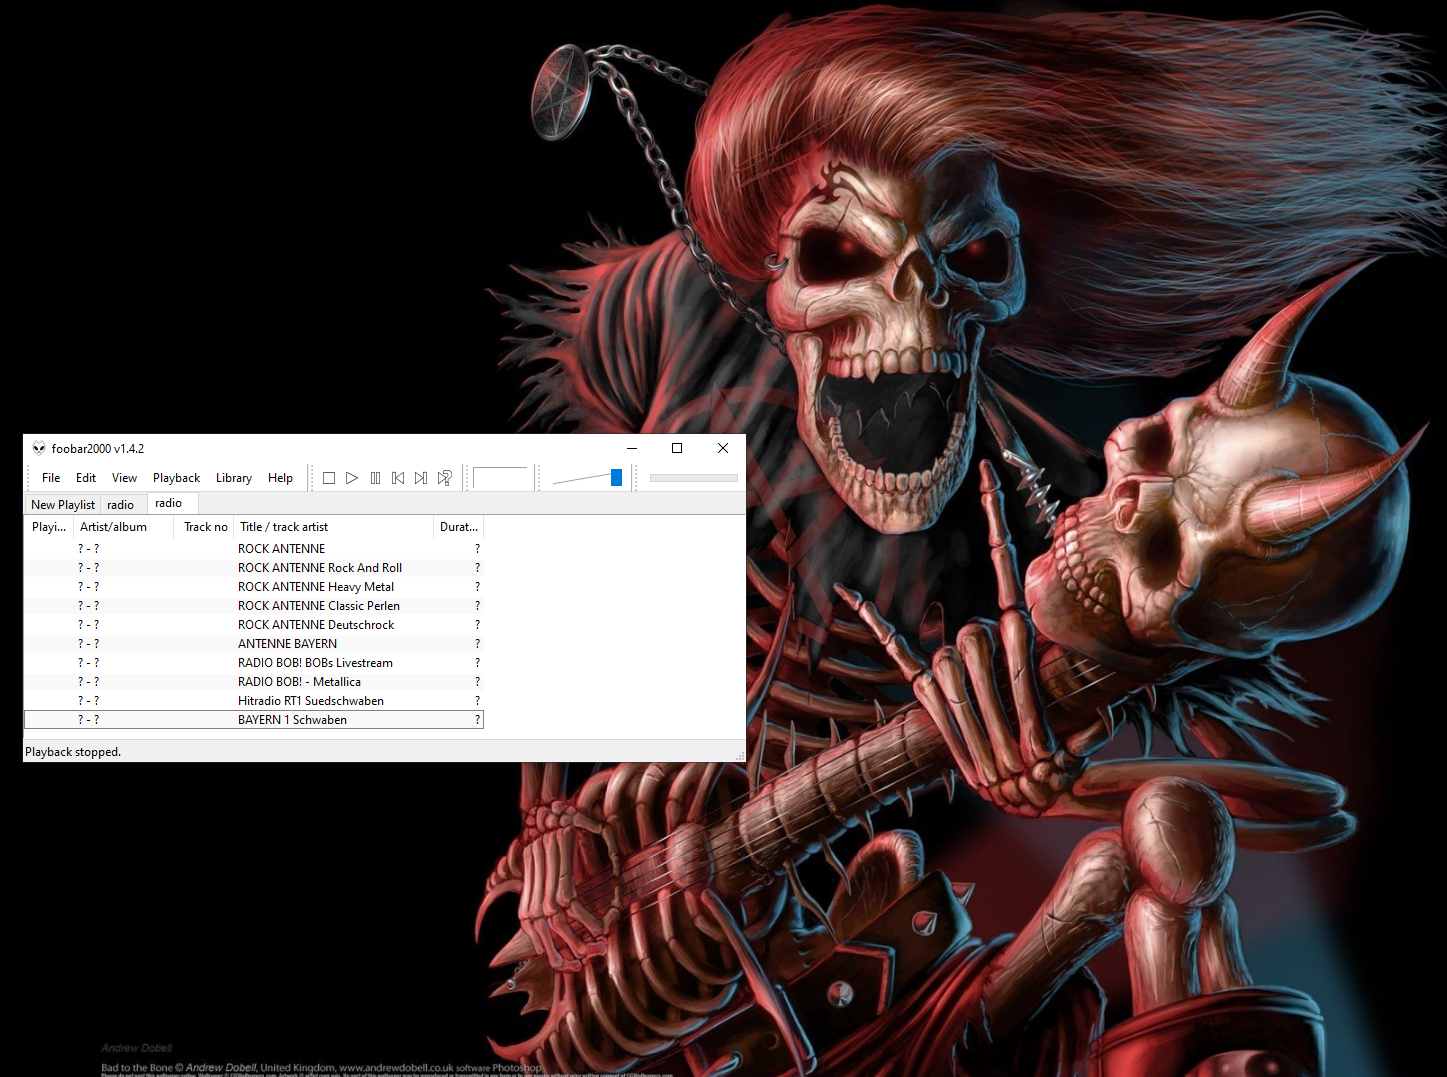Start playback with the Play button

pyautogui.click(x=352, y=478)
